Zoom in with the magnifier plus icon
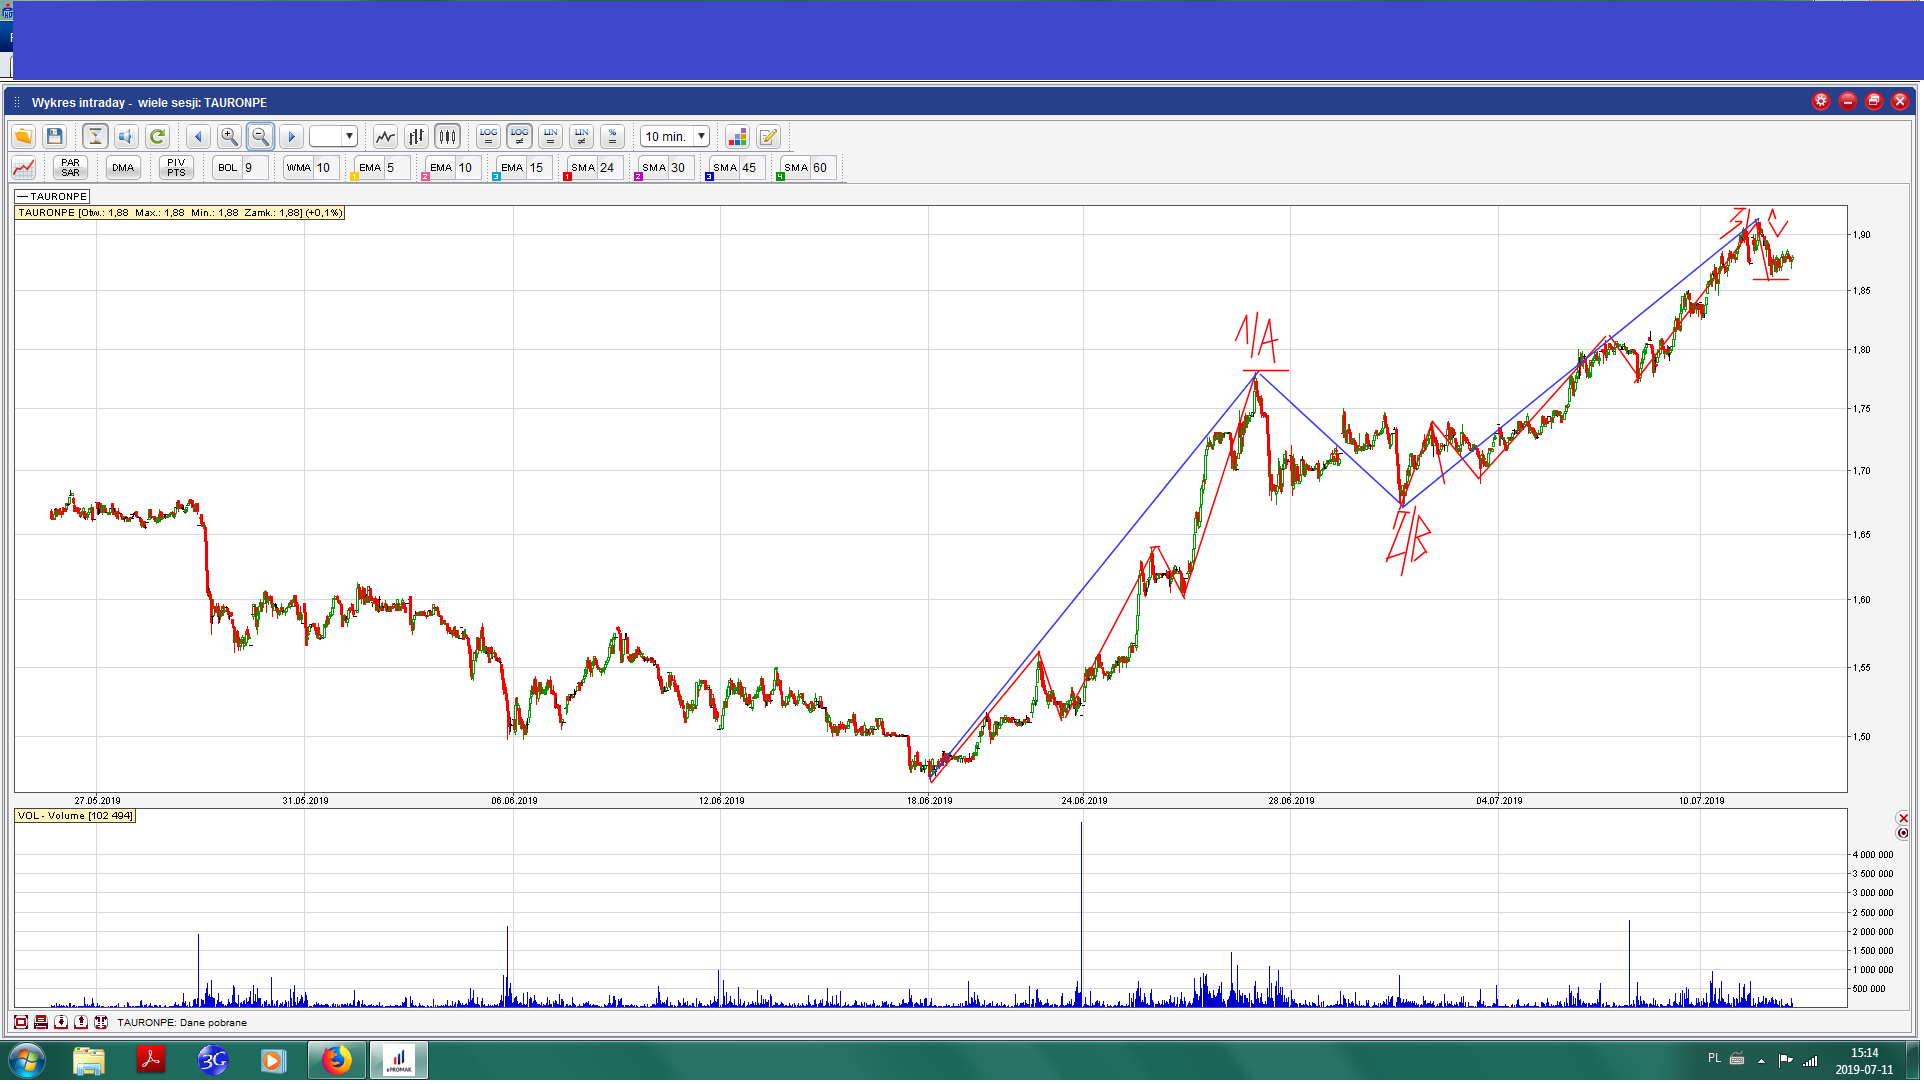The image size is (1924, 1084). [229, 137]
